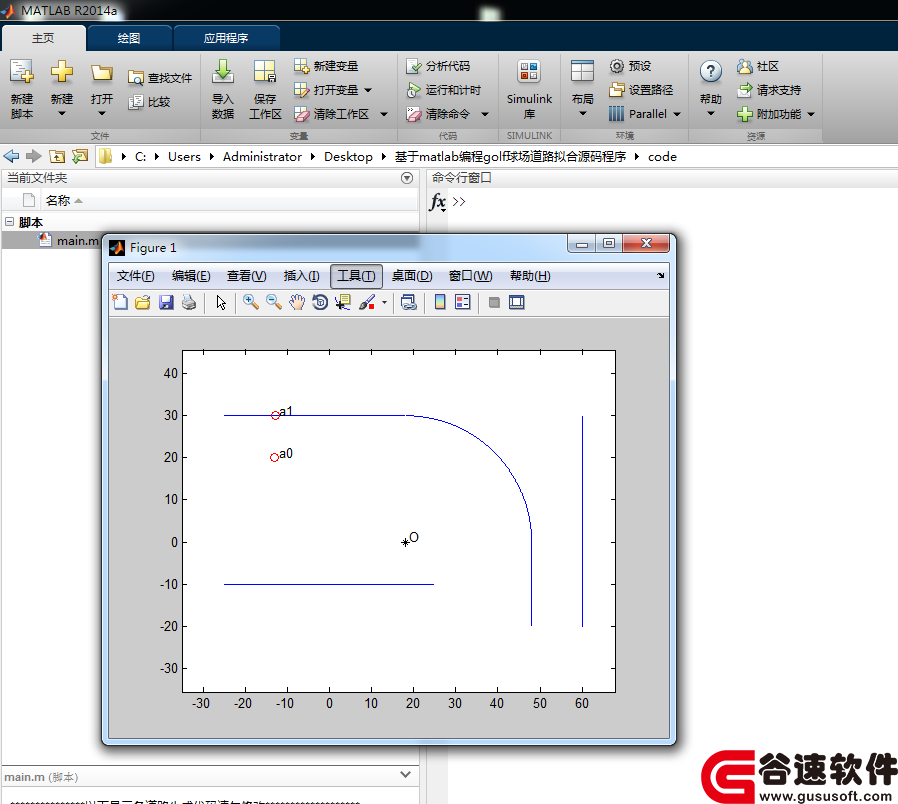Image resolution: width=898 pixels, height=804 pixels.
Task: Collapse the 脚本 group in Current Folder
Action: [x=9, y=222]
